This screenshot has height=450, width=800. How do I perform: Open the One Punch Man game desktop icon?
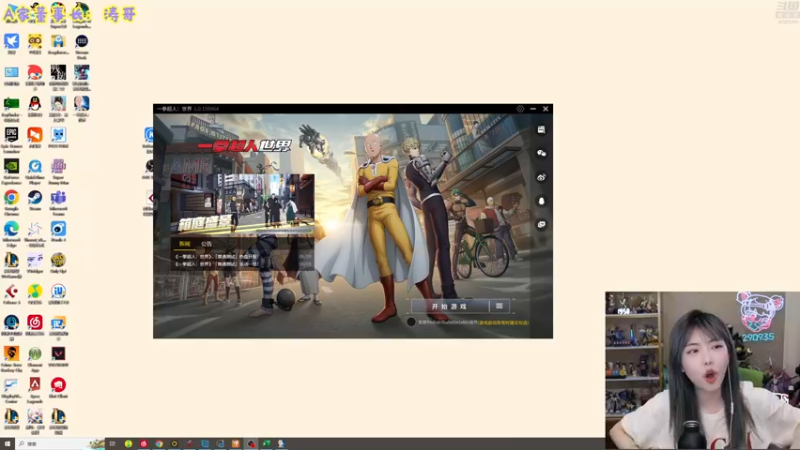(82, 109)
